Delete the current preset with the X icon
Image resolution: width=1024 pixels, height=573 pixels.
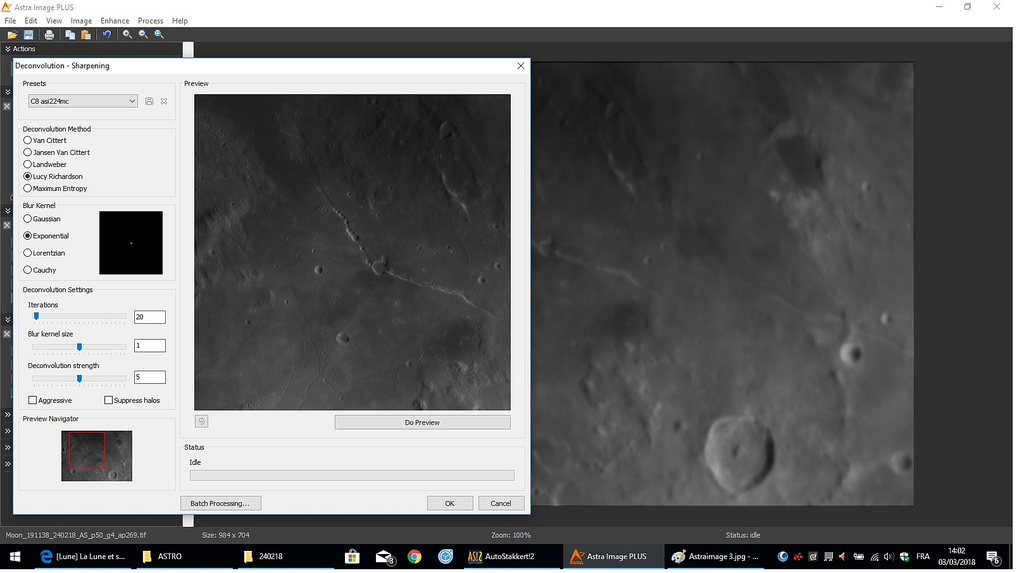coord(164,101)
